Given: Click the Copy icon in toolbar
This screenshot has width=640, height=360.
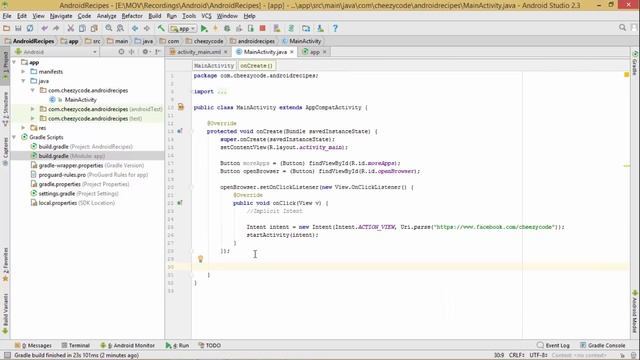Looking at the screenshot, I should point(82,29).
